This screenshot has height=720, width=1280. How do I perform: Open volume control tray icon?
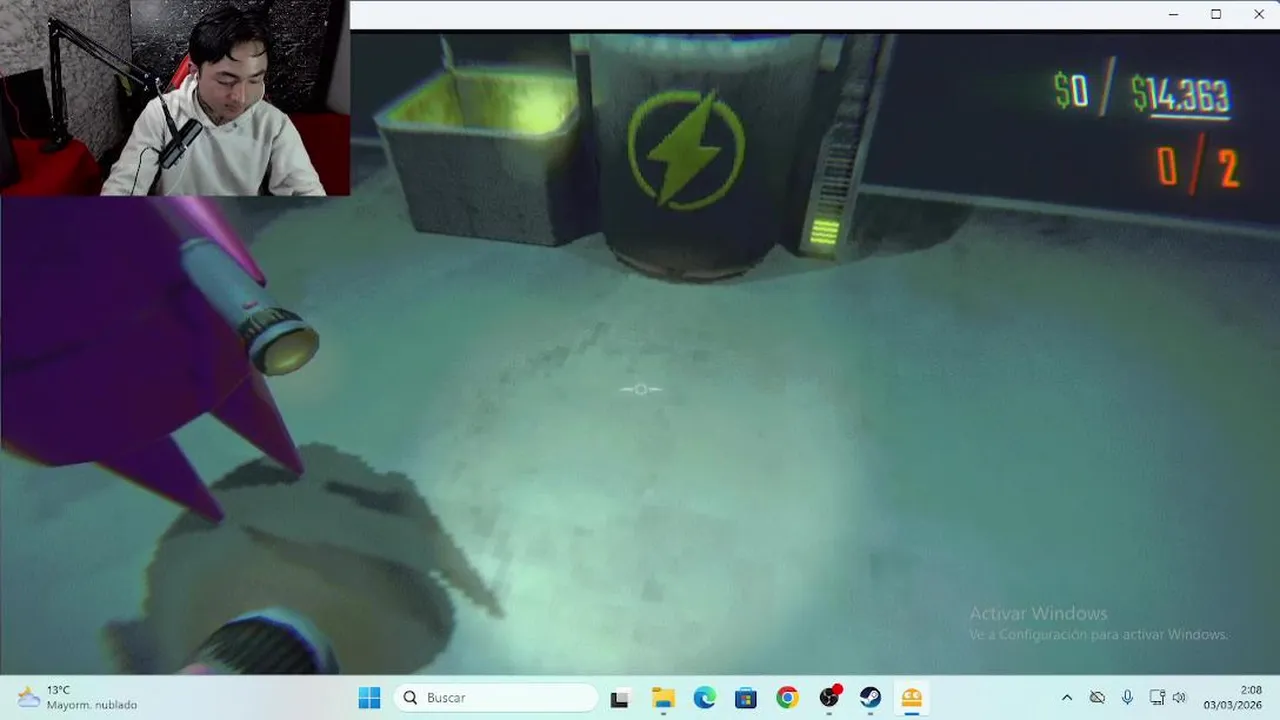pyautogui.click(x=1179, y=698)
